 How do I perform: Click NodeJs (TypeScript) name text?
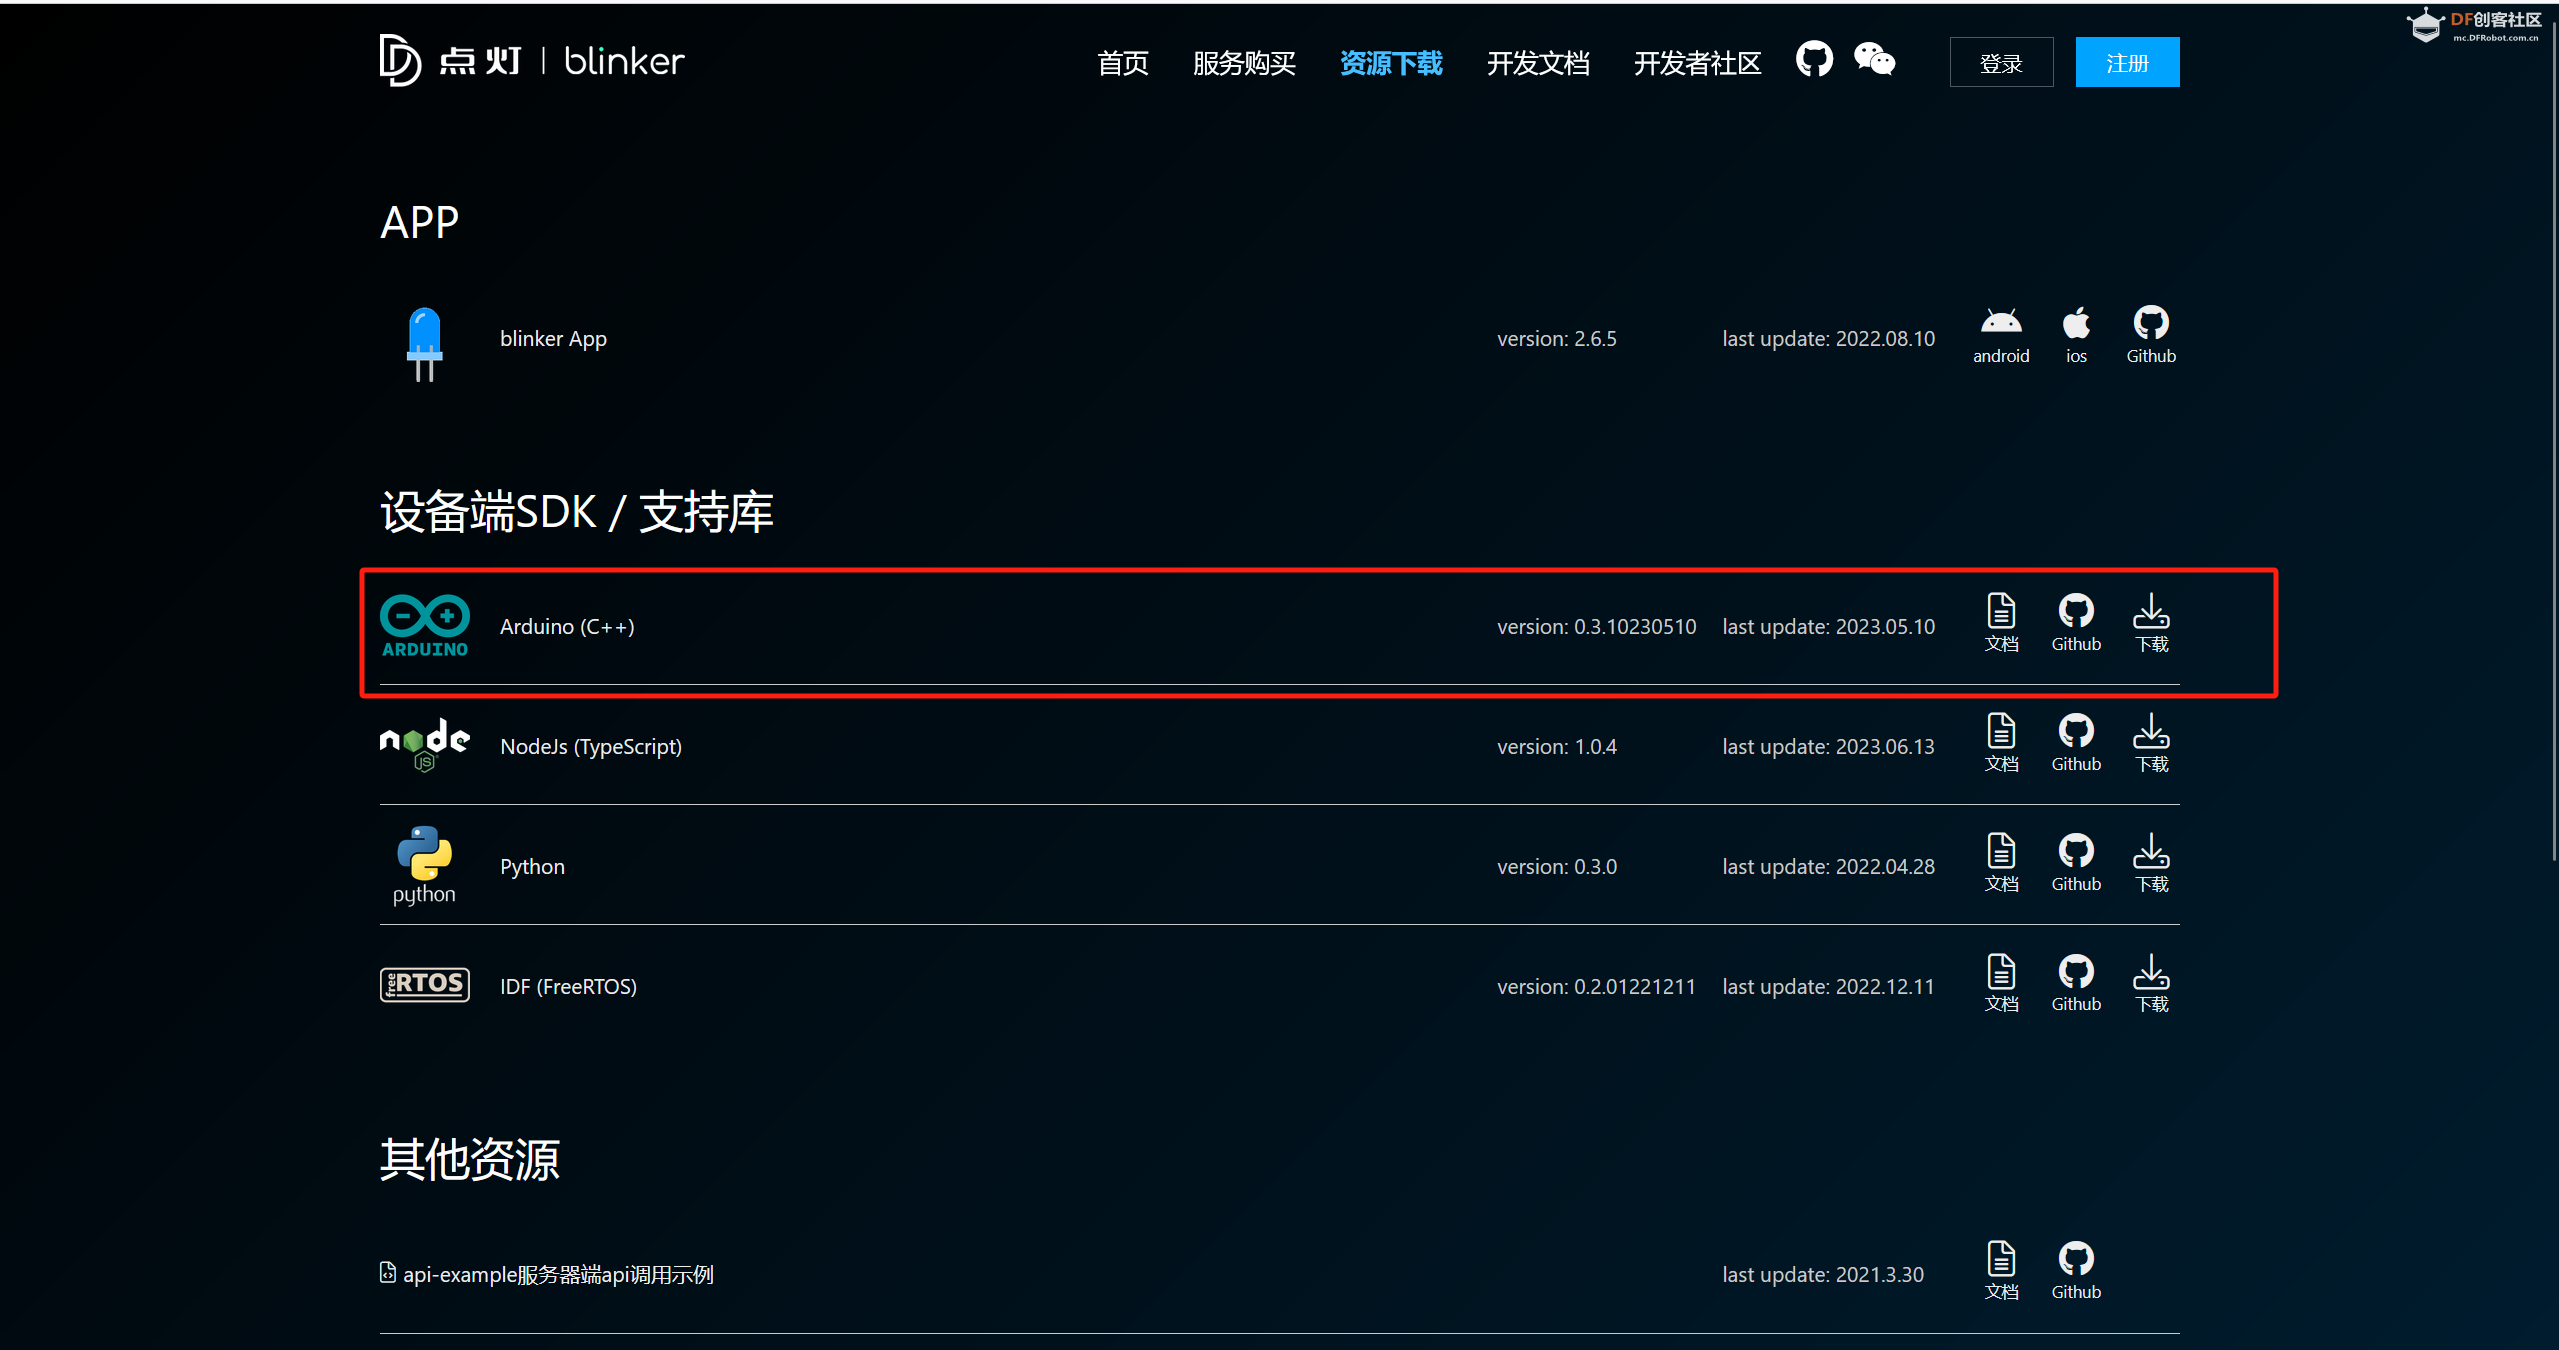[591, 747]
